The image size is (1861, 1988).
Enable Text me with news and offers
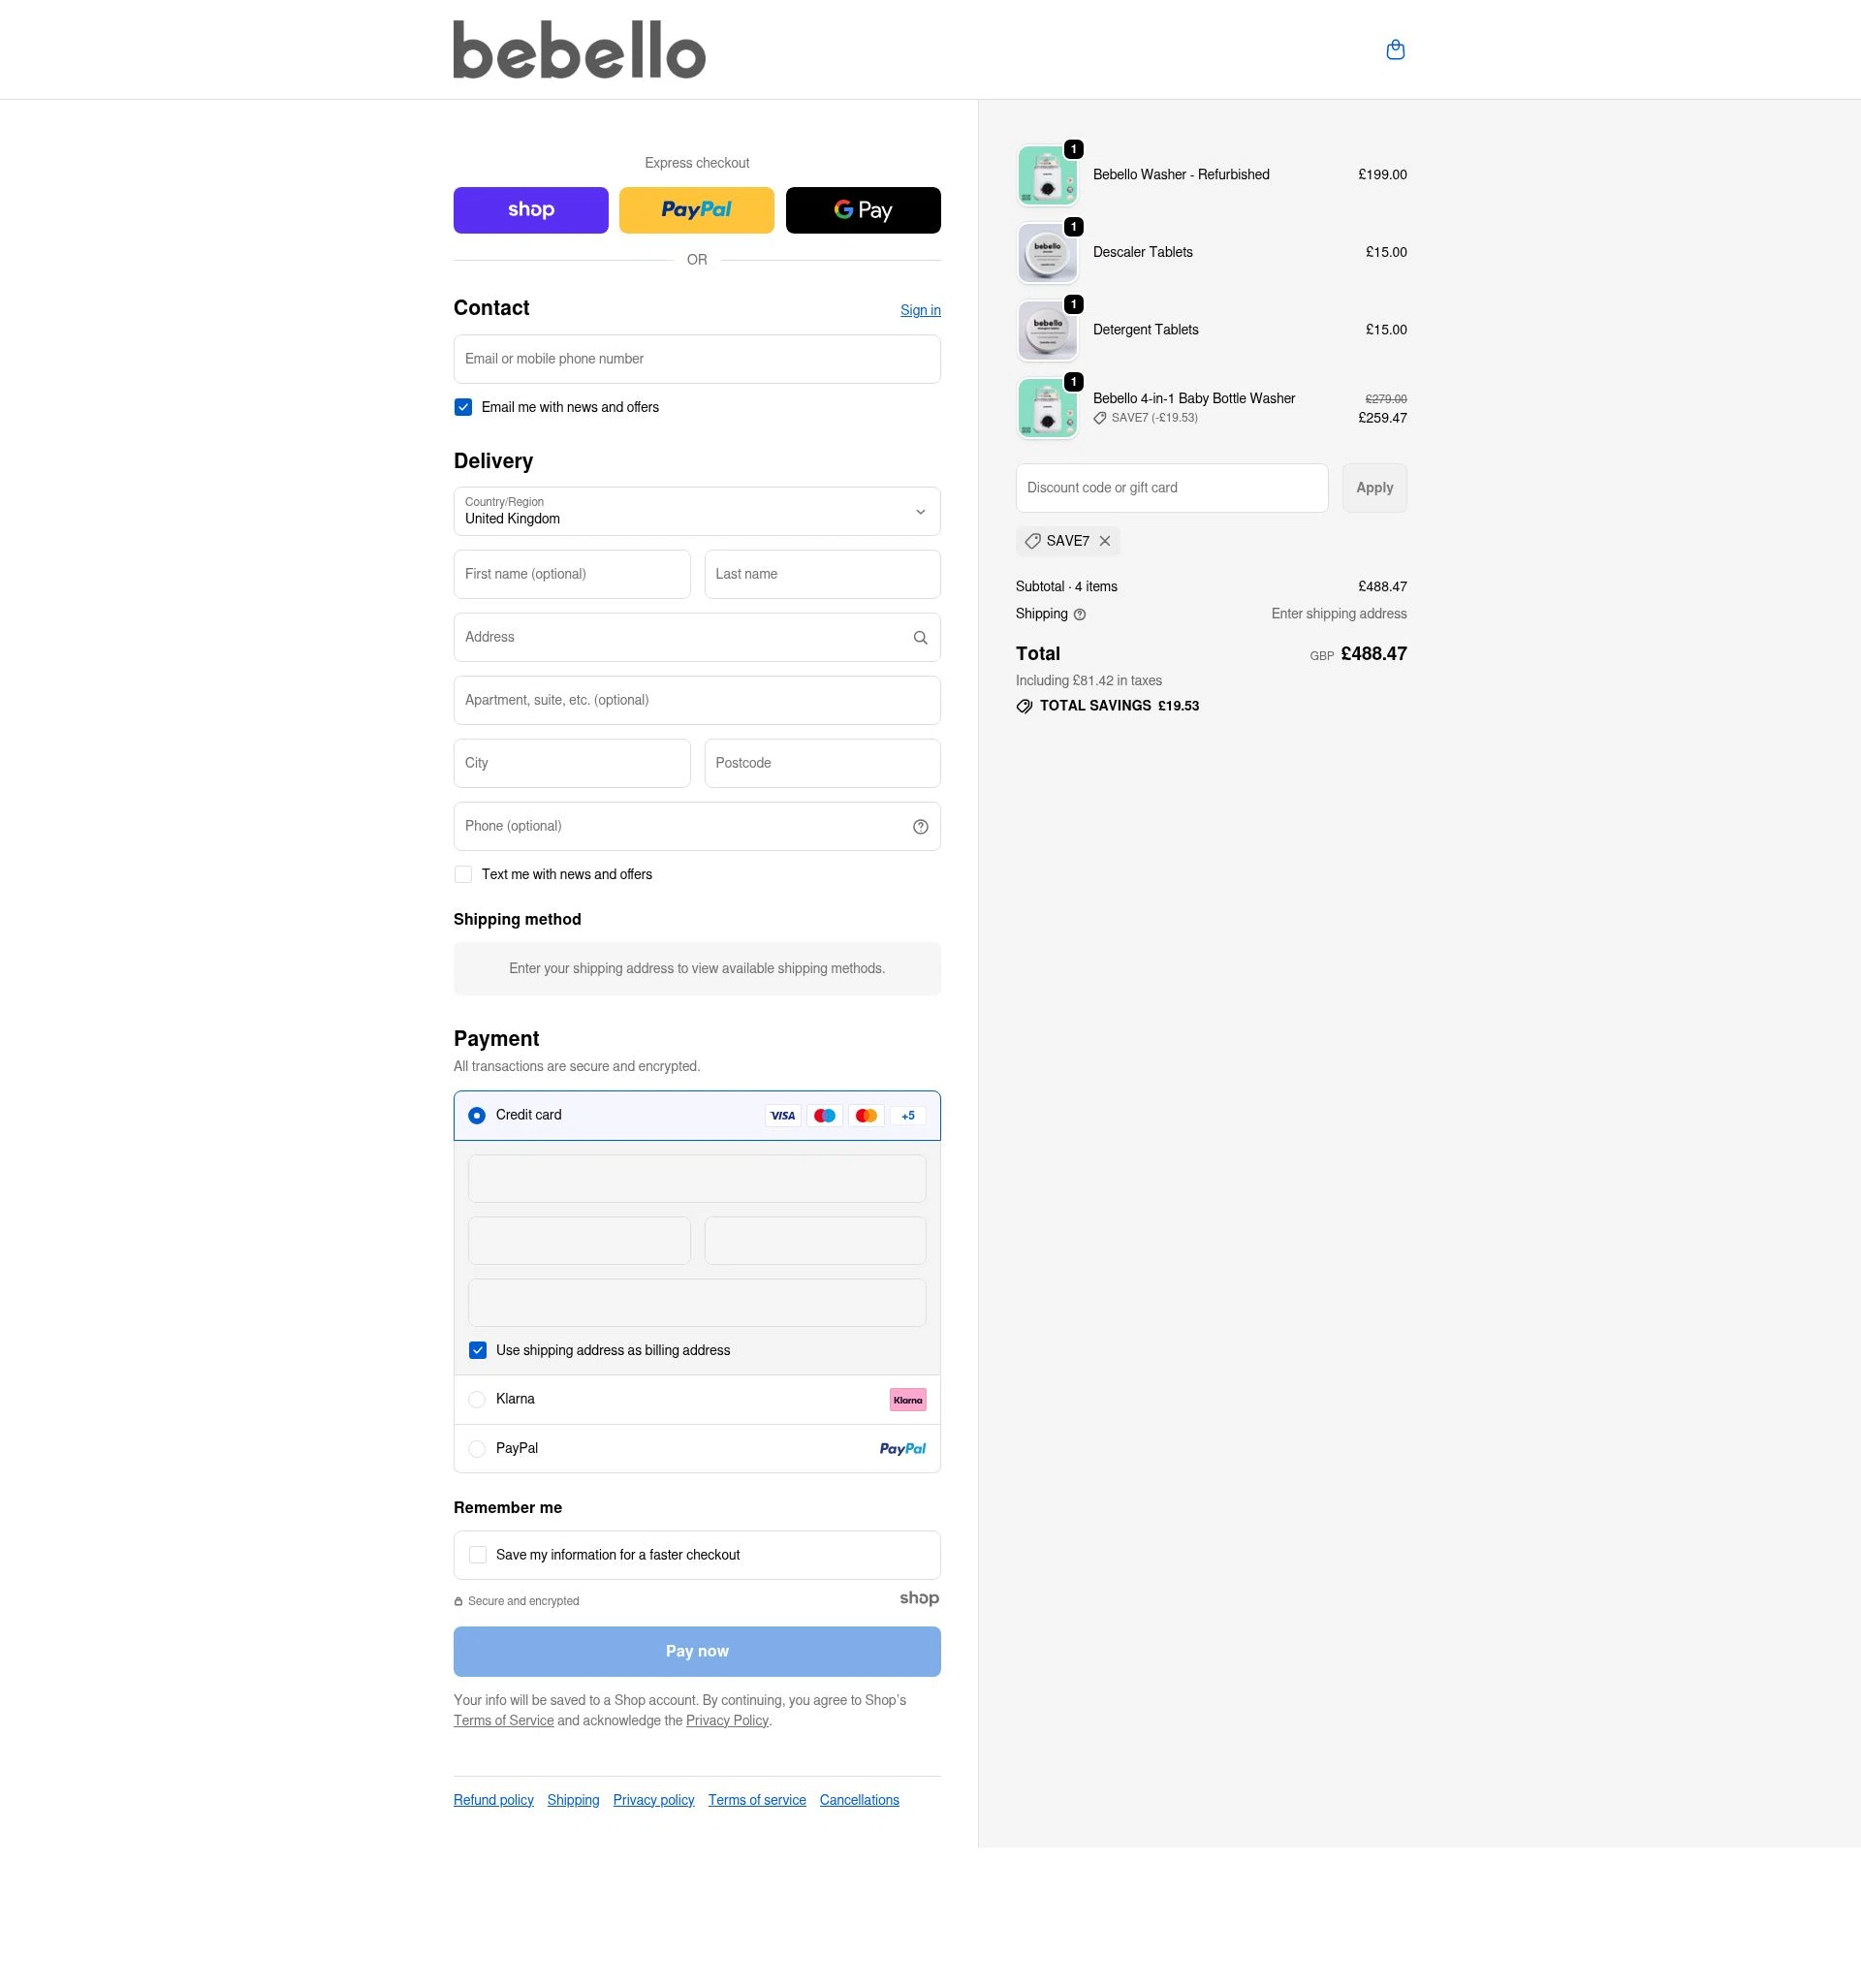pyautogui.click(x=462, y=874)
